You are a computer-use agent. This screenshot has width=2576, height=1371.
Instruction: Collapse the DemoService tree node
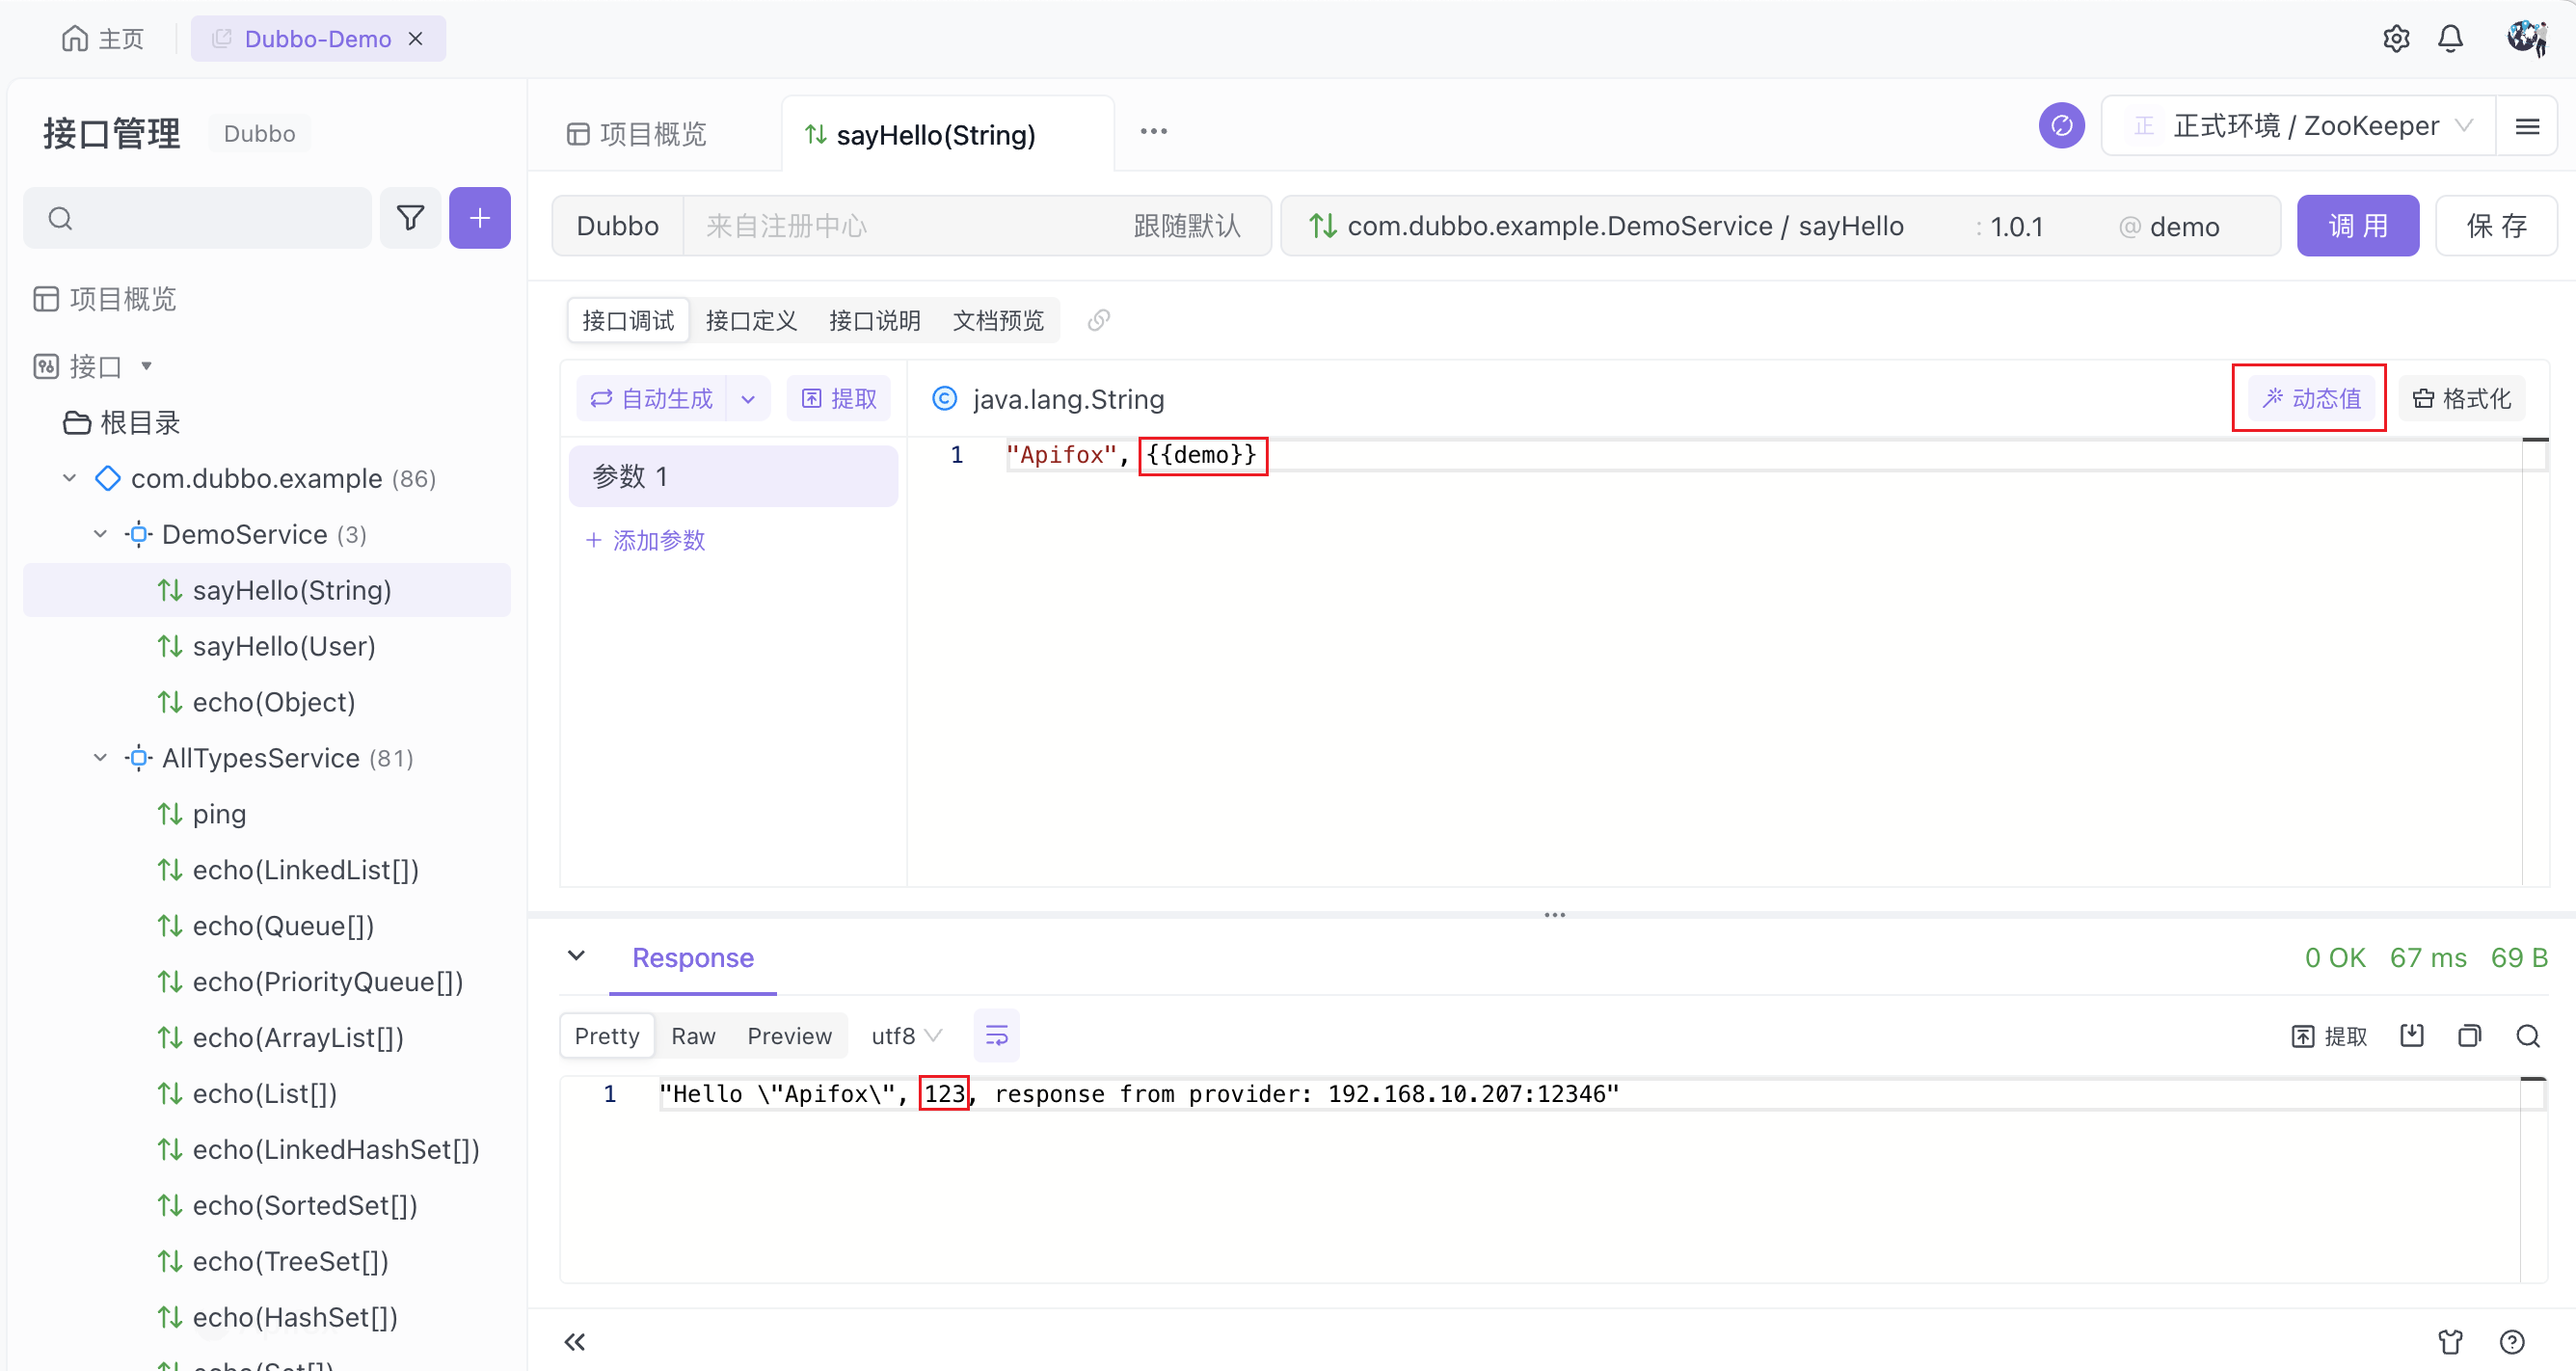click(100, 534)
